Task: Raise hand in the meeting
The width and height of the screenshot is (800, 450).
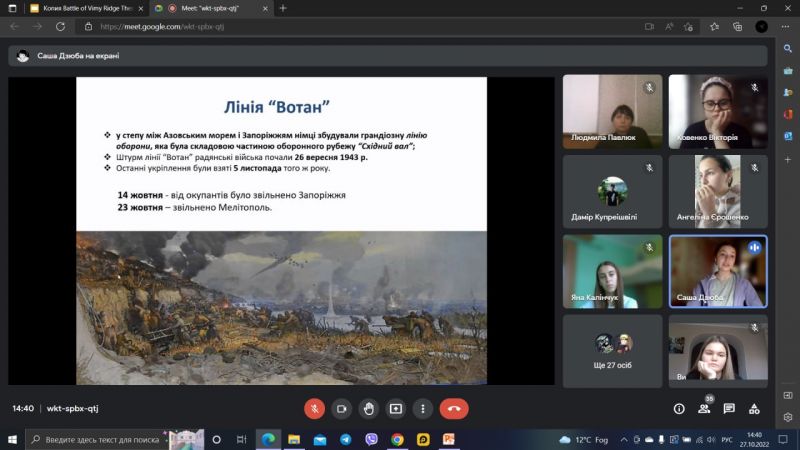Action: [x=368, y=409]
